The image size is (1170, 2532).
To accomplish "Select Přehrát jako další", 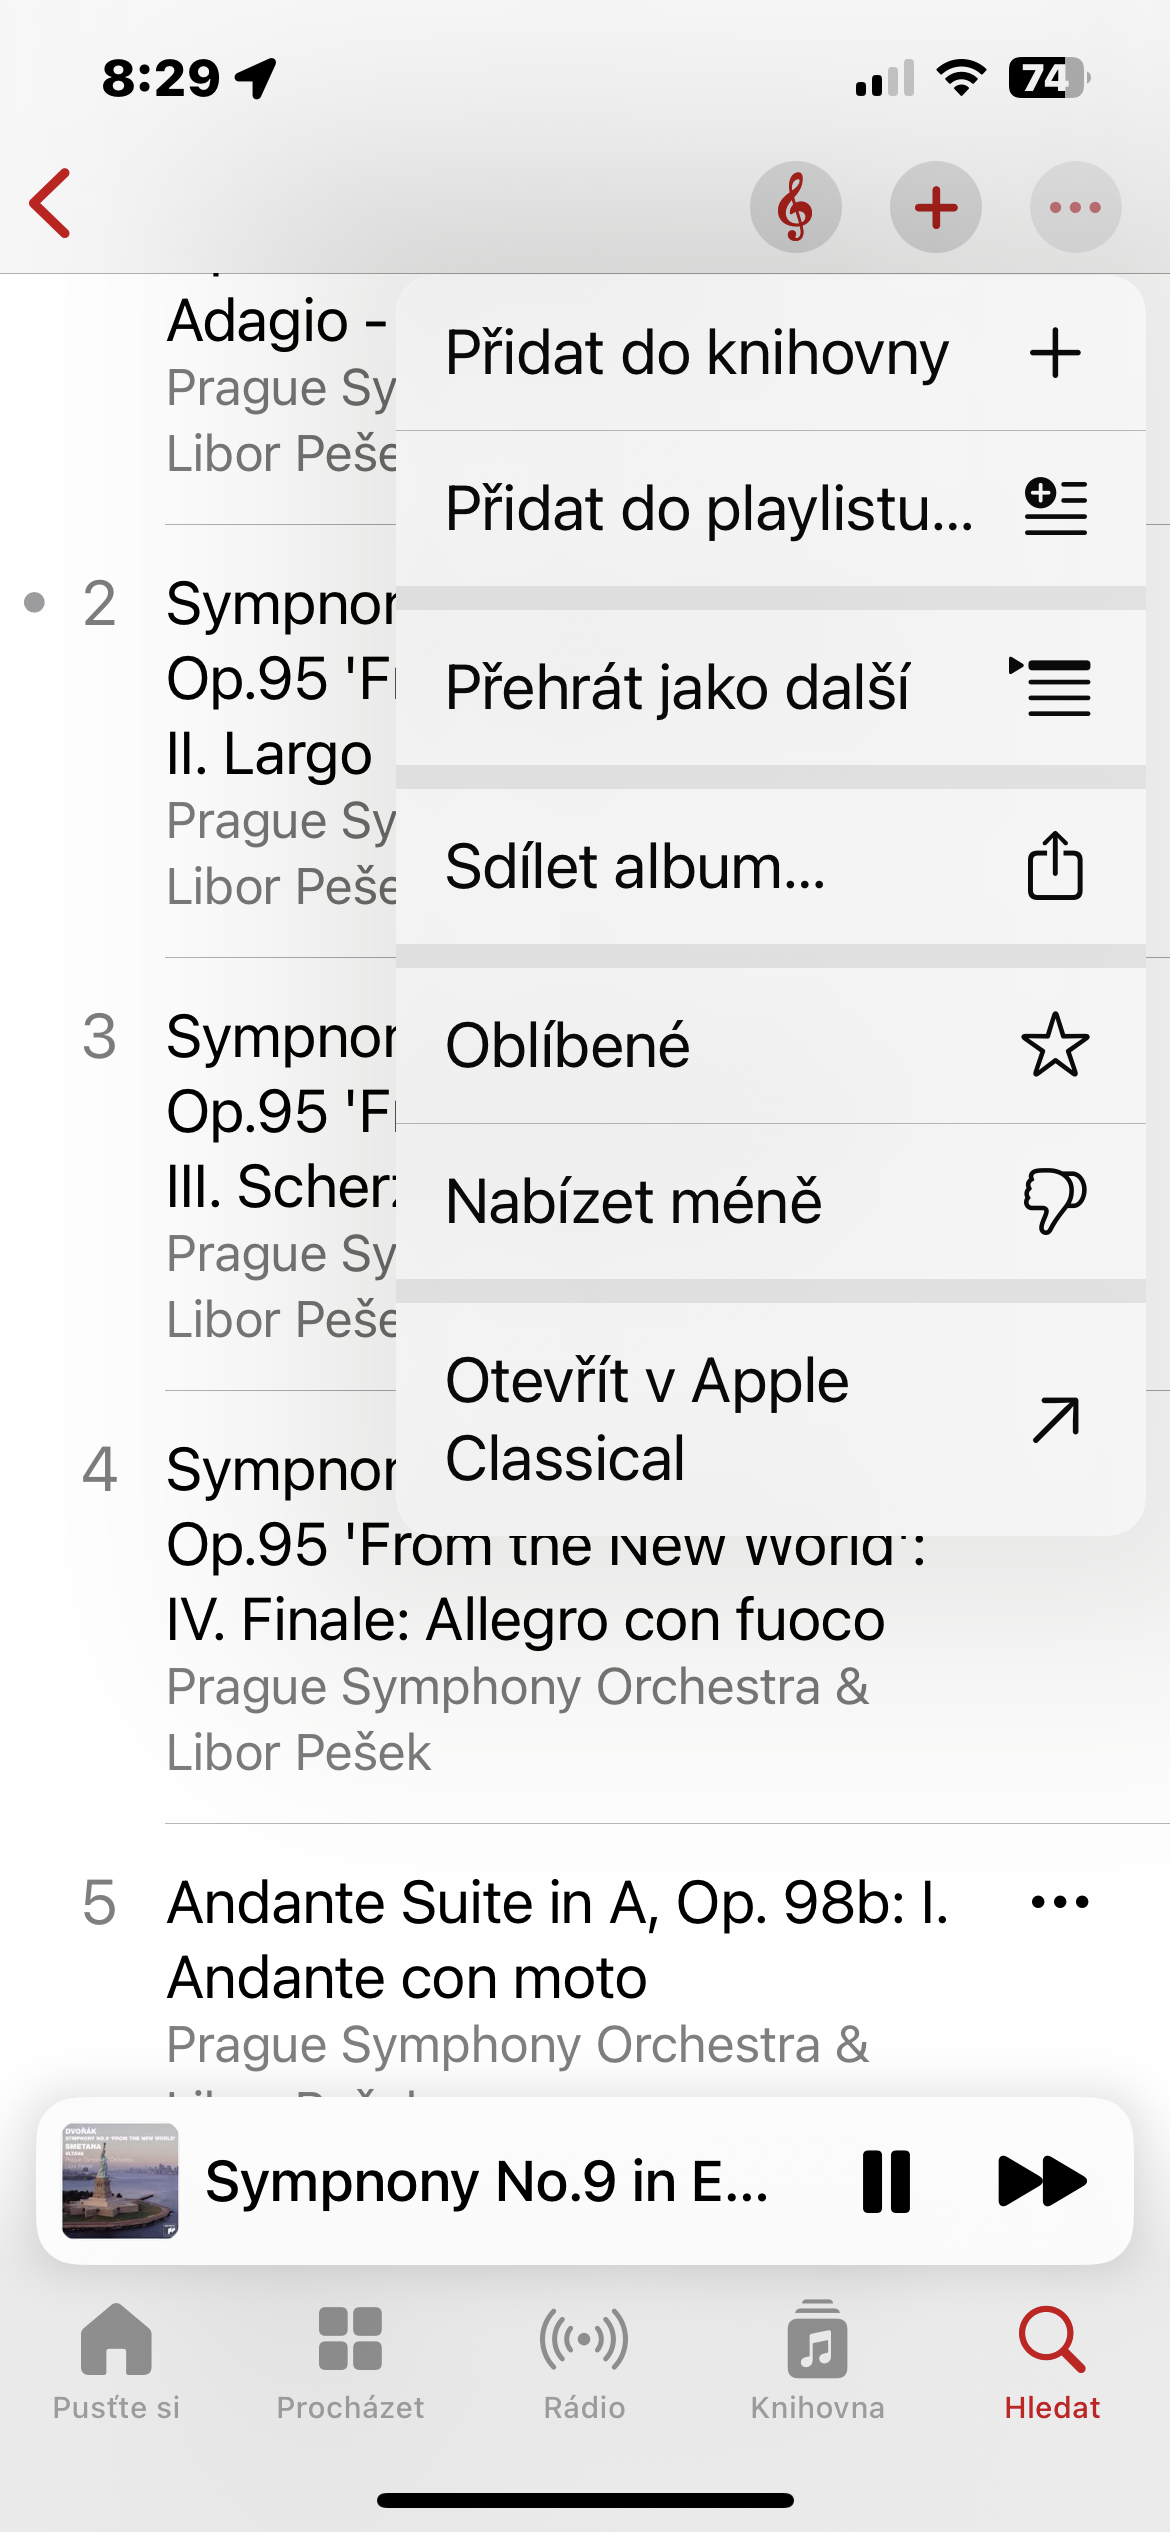I will pyautogui.click(x=770, y=688).
